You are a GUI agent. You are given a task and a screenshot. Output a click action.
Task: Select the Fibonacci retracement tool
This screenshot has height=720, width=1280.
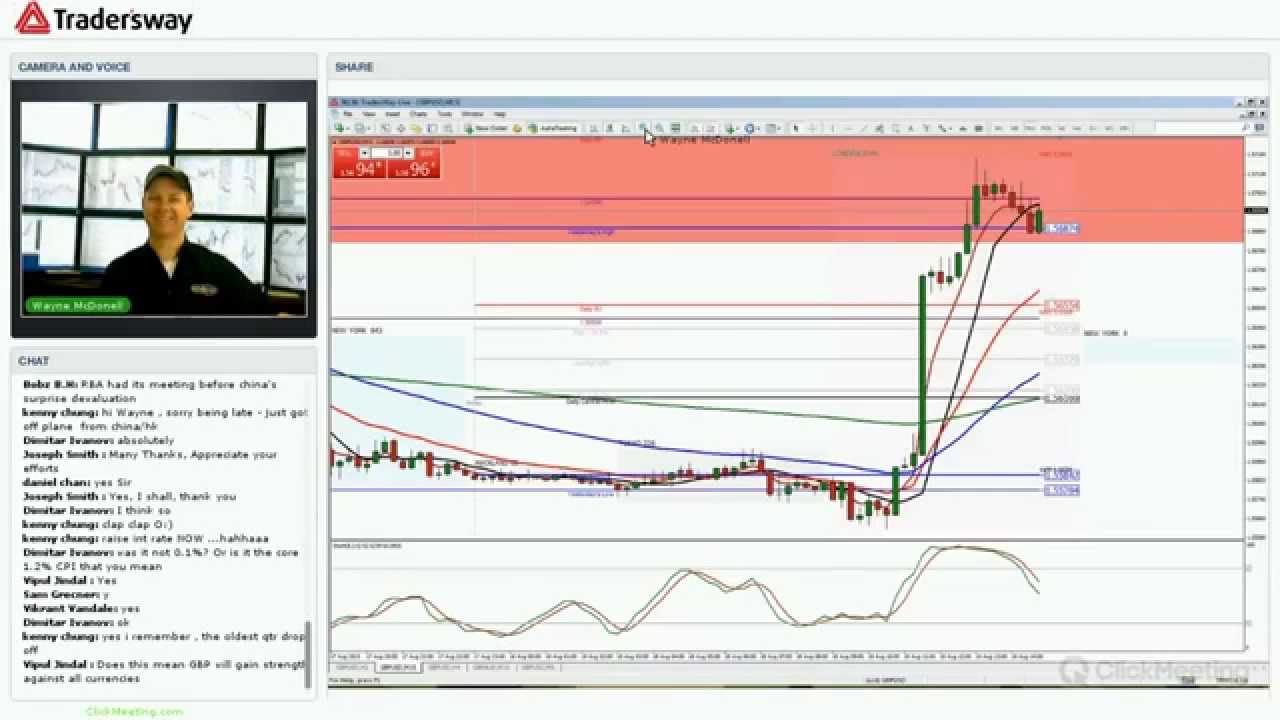[x=896, y=128]
